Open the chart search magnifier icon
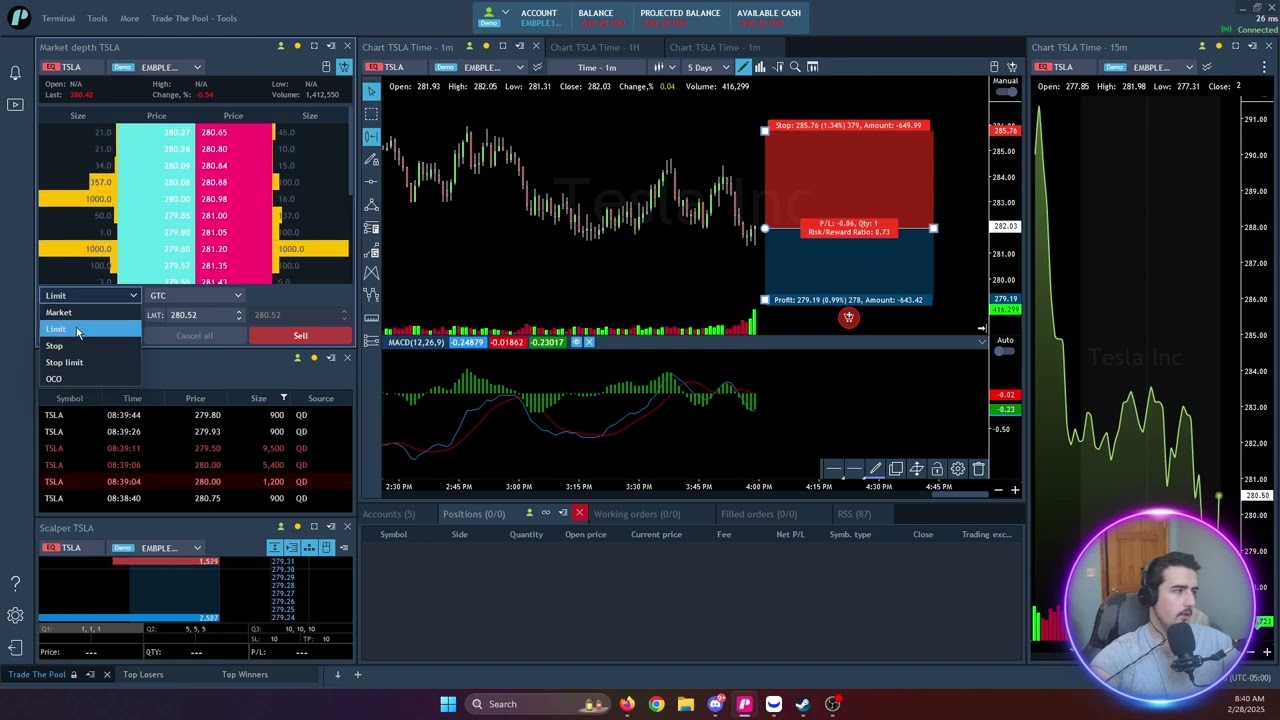 [x=795, y=67]
